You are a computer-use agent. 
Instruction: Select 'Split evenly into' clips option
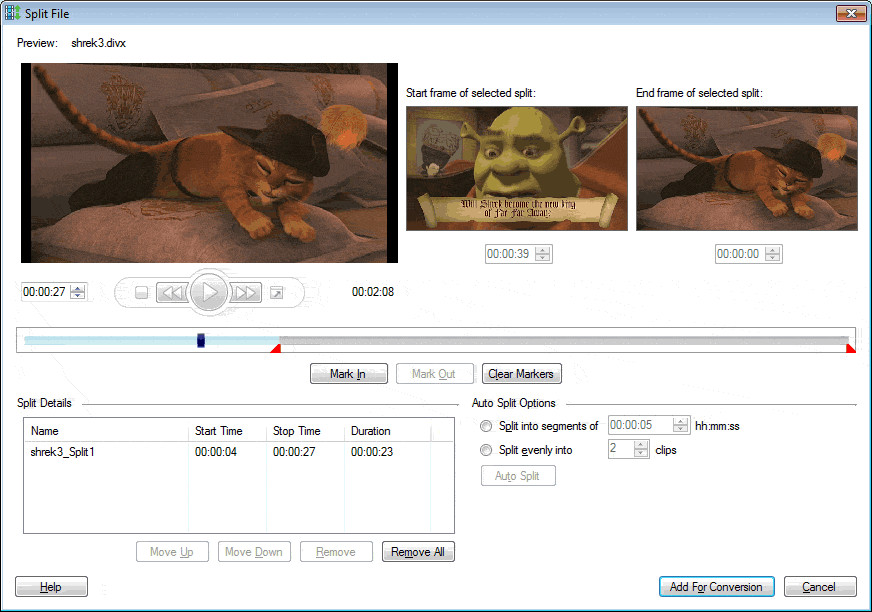[486, 450]
